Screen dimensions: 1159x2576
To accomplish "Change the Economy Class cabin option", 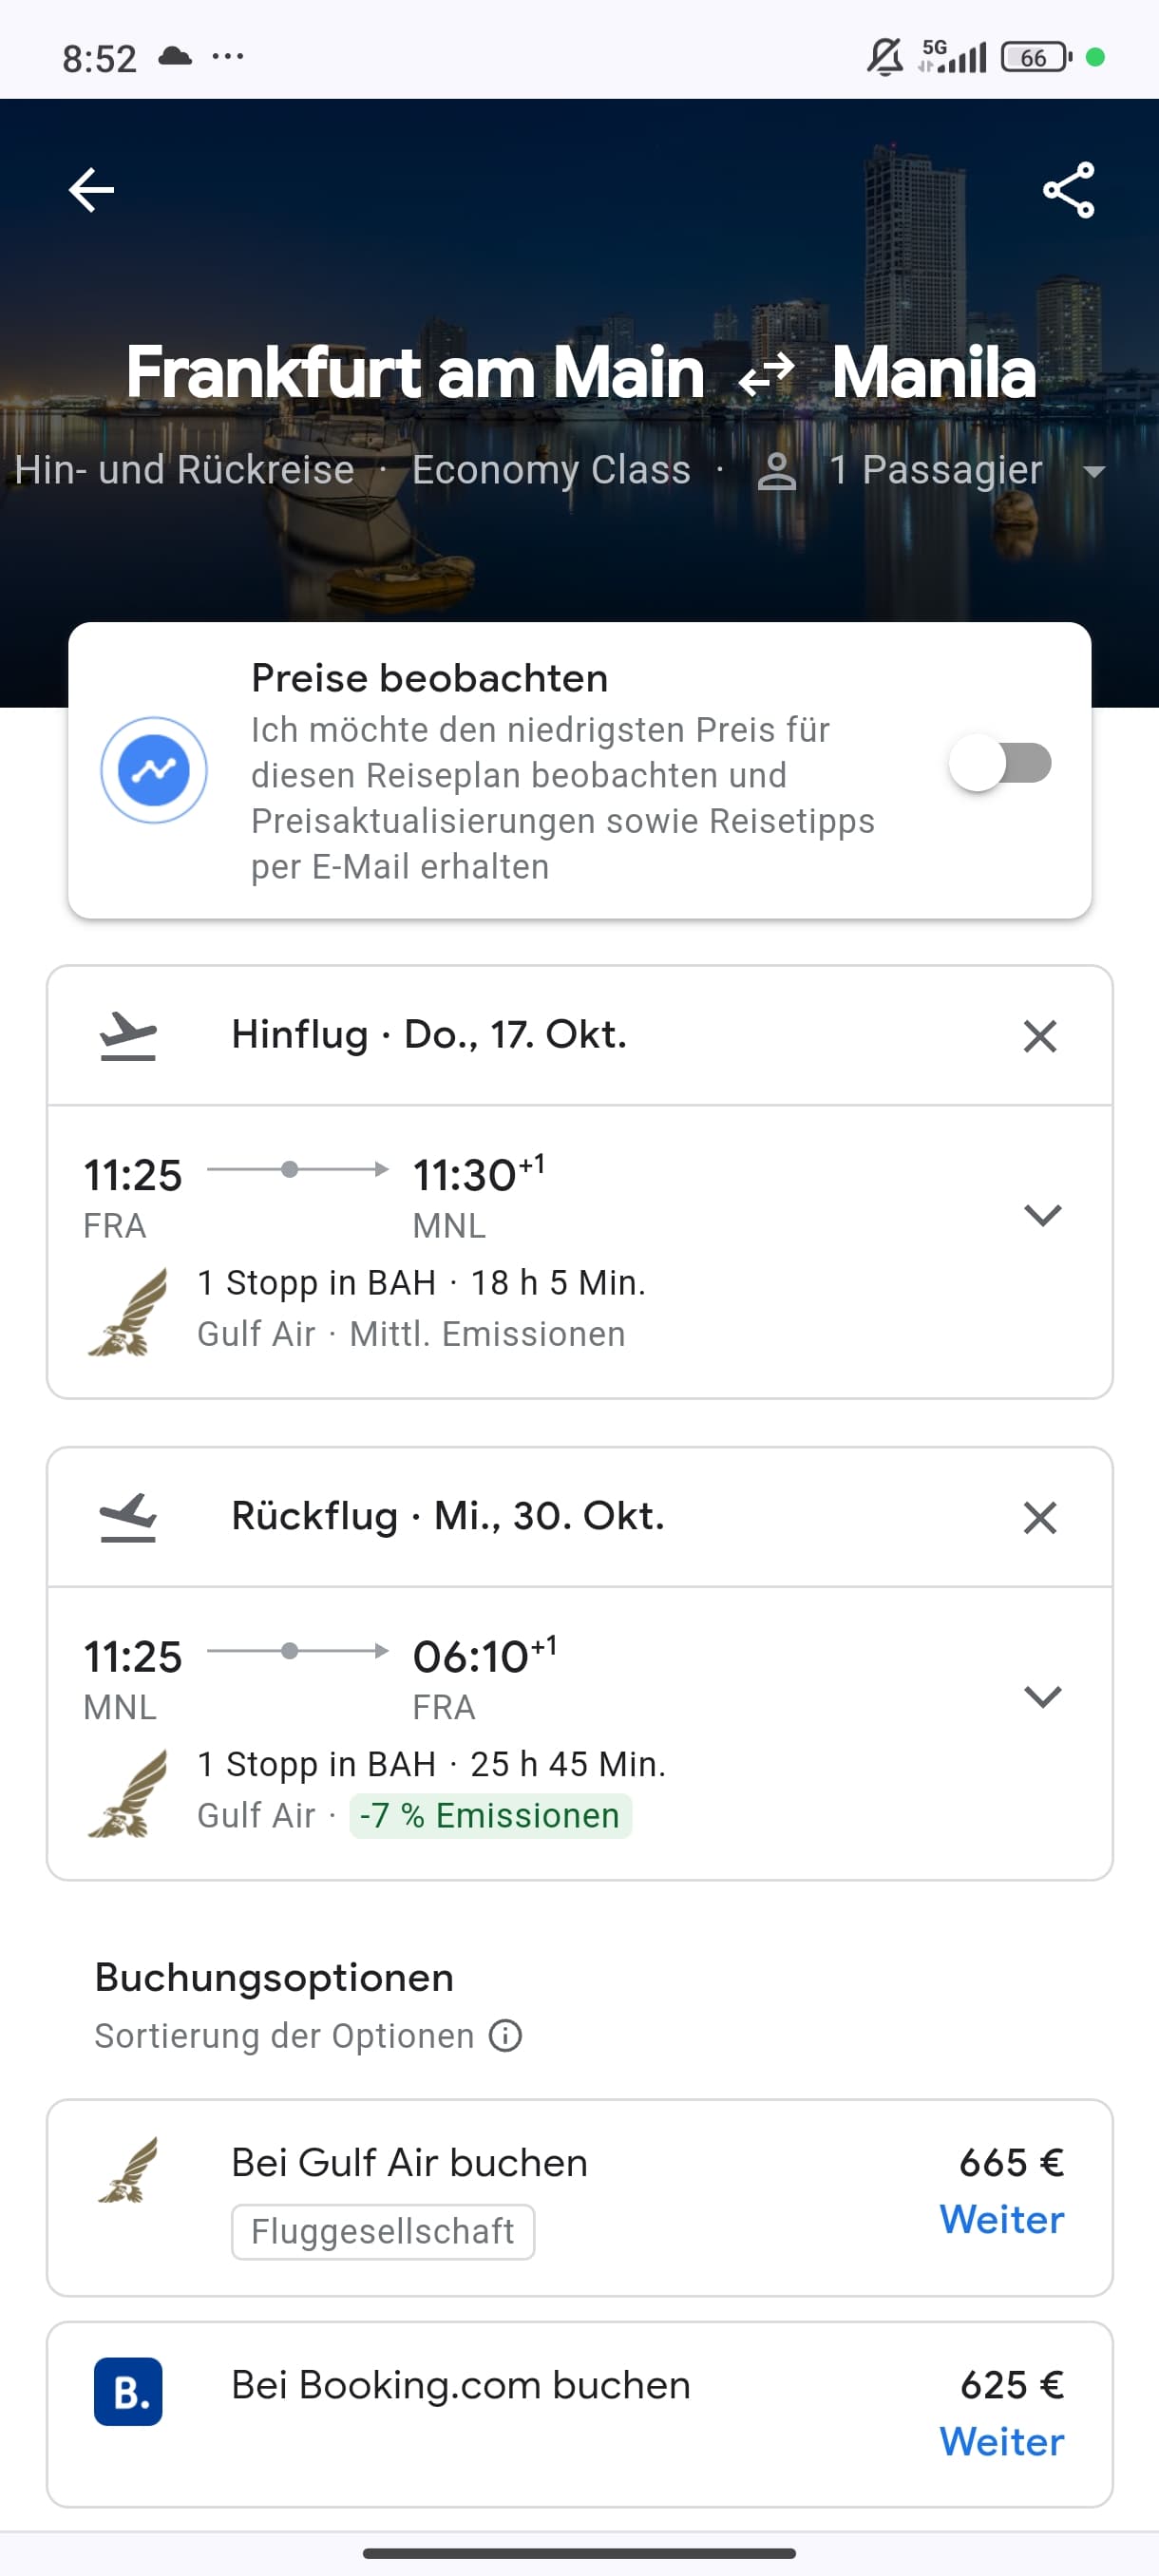I will click(x=551, y=470).
